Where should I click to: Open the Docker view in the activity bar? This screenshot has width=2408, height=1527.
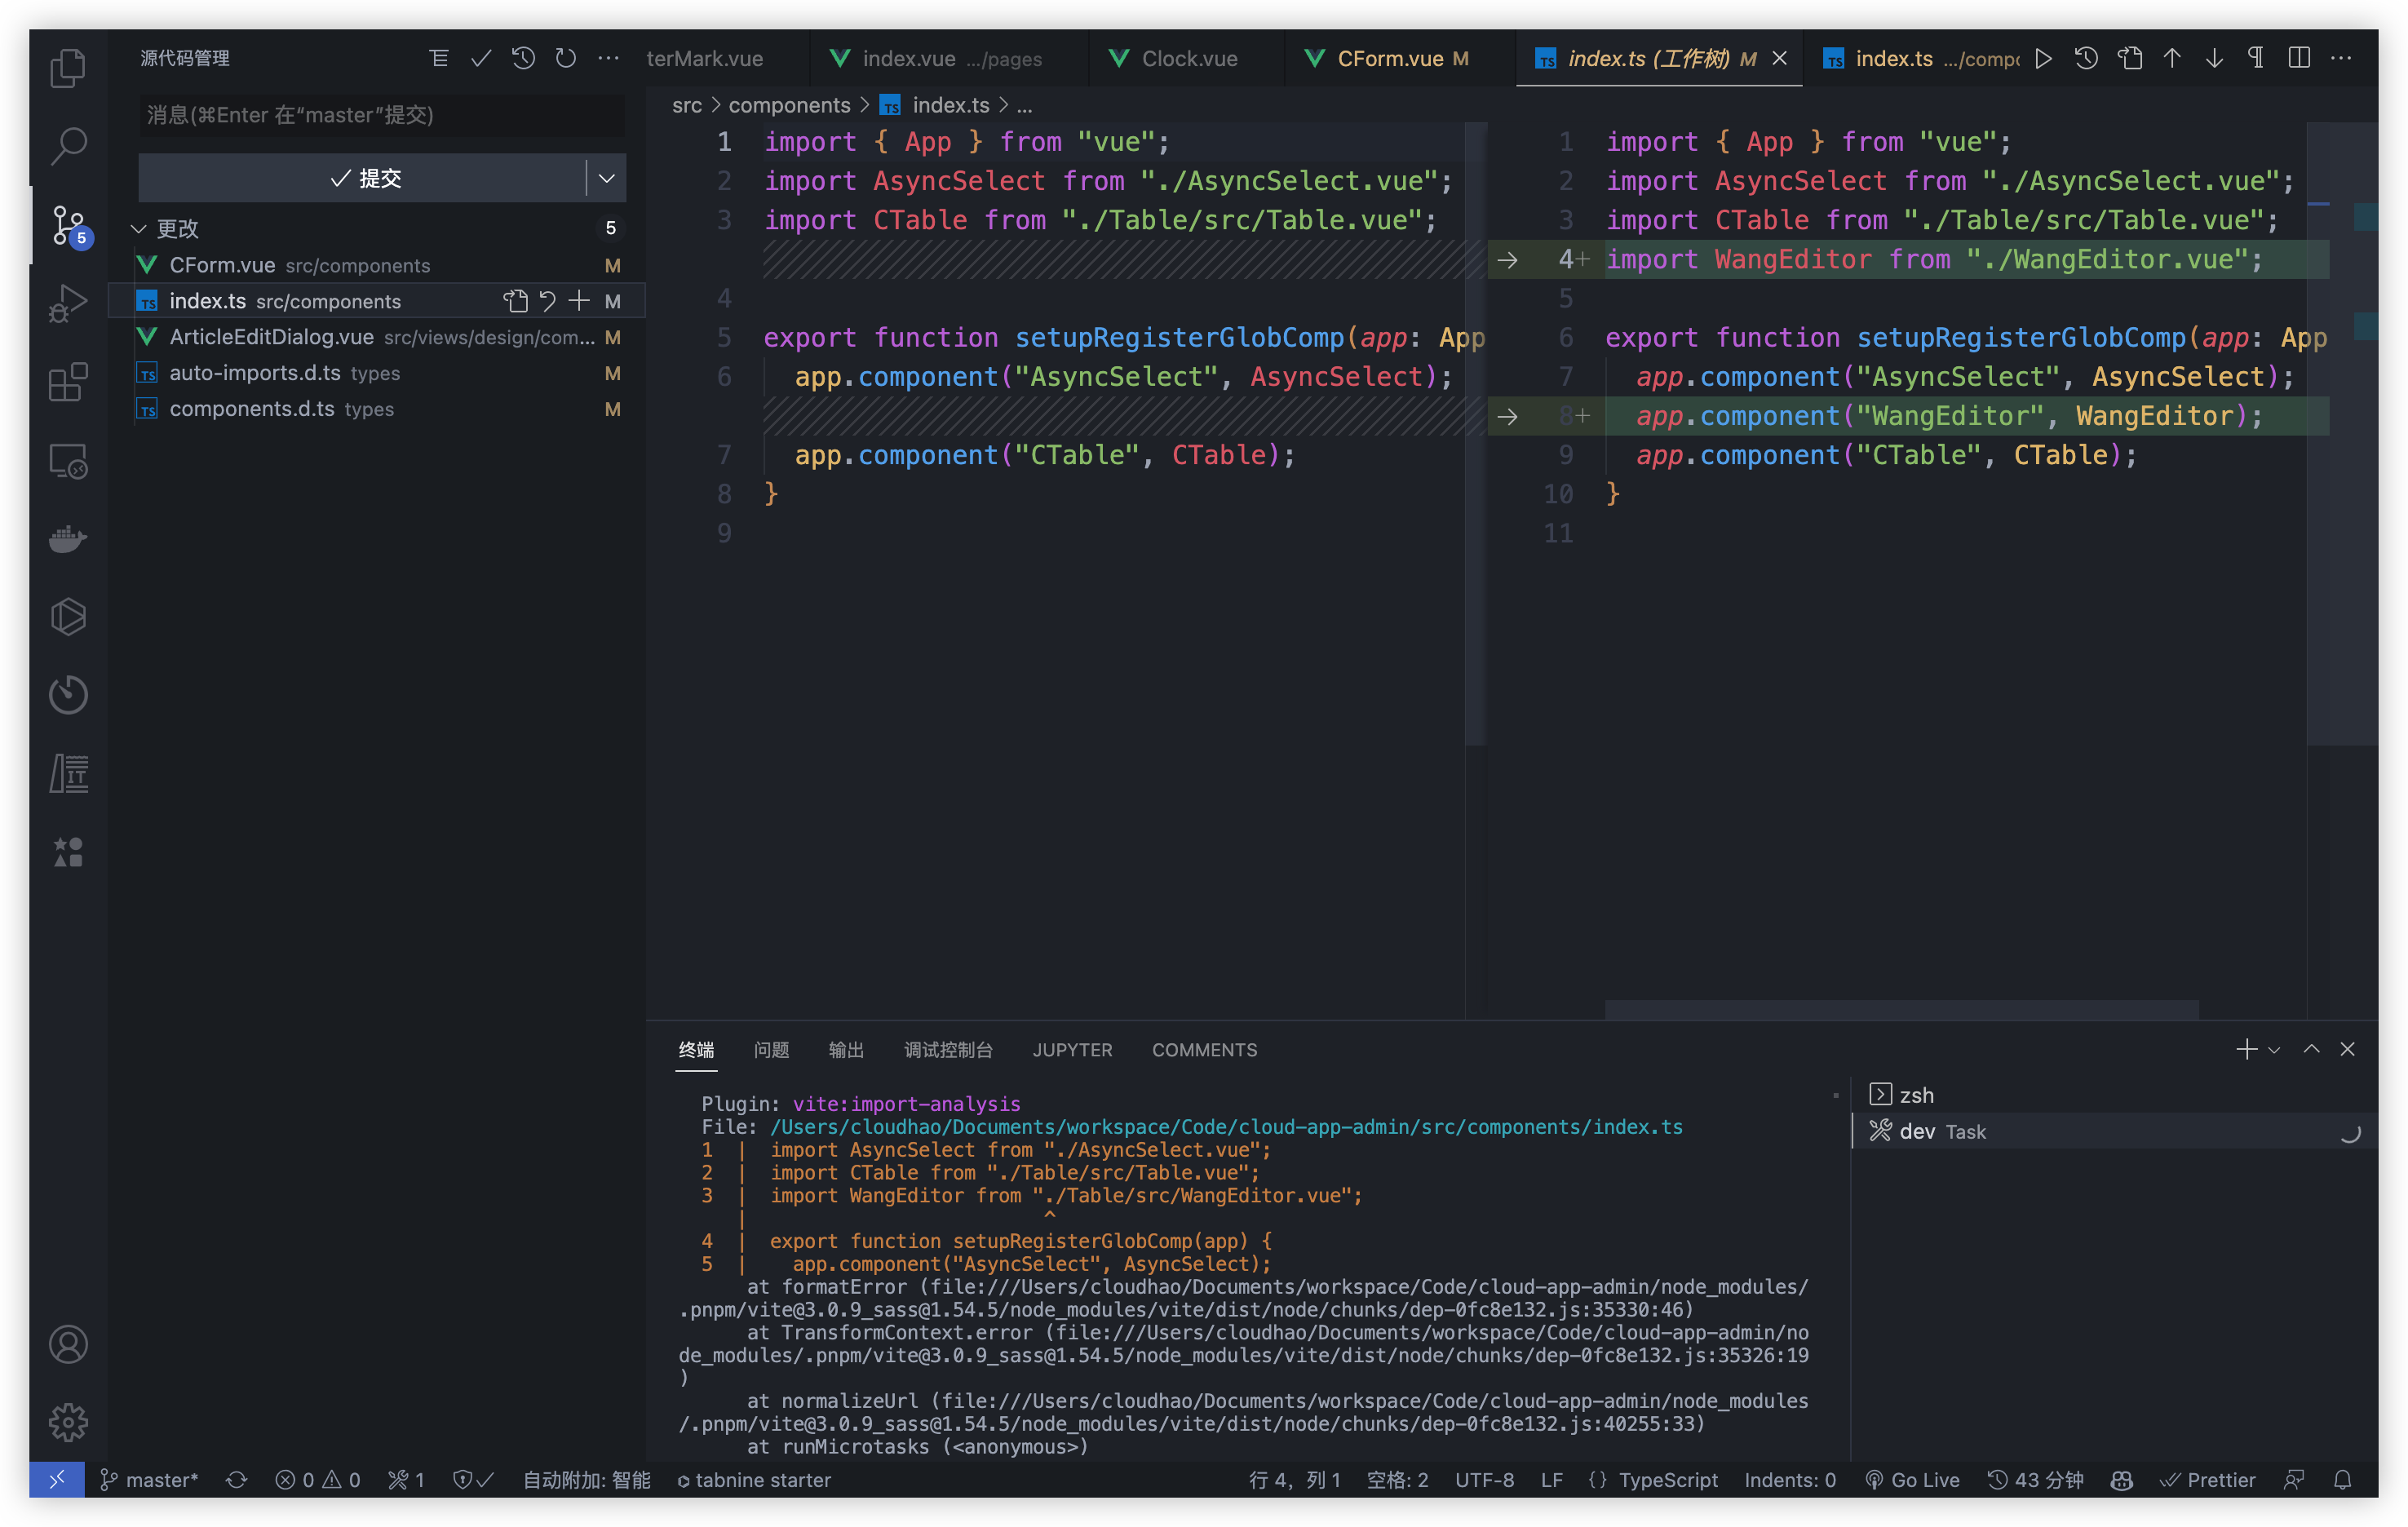pyautogui.click(x=68, y=539)
